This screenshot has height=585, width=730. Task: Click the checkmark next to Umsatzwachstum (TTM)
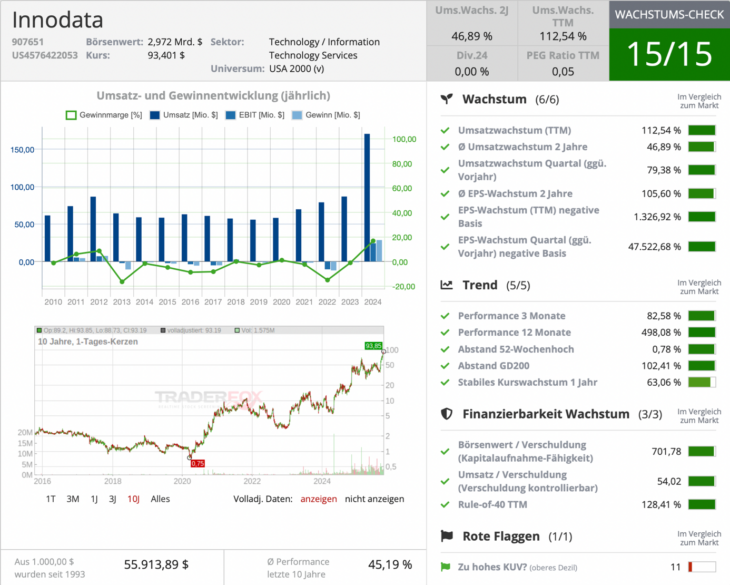tap(446, 130)
